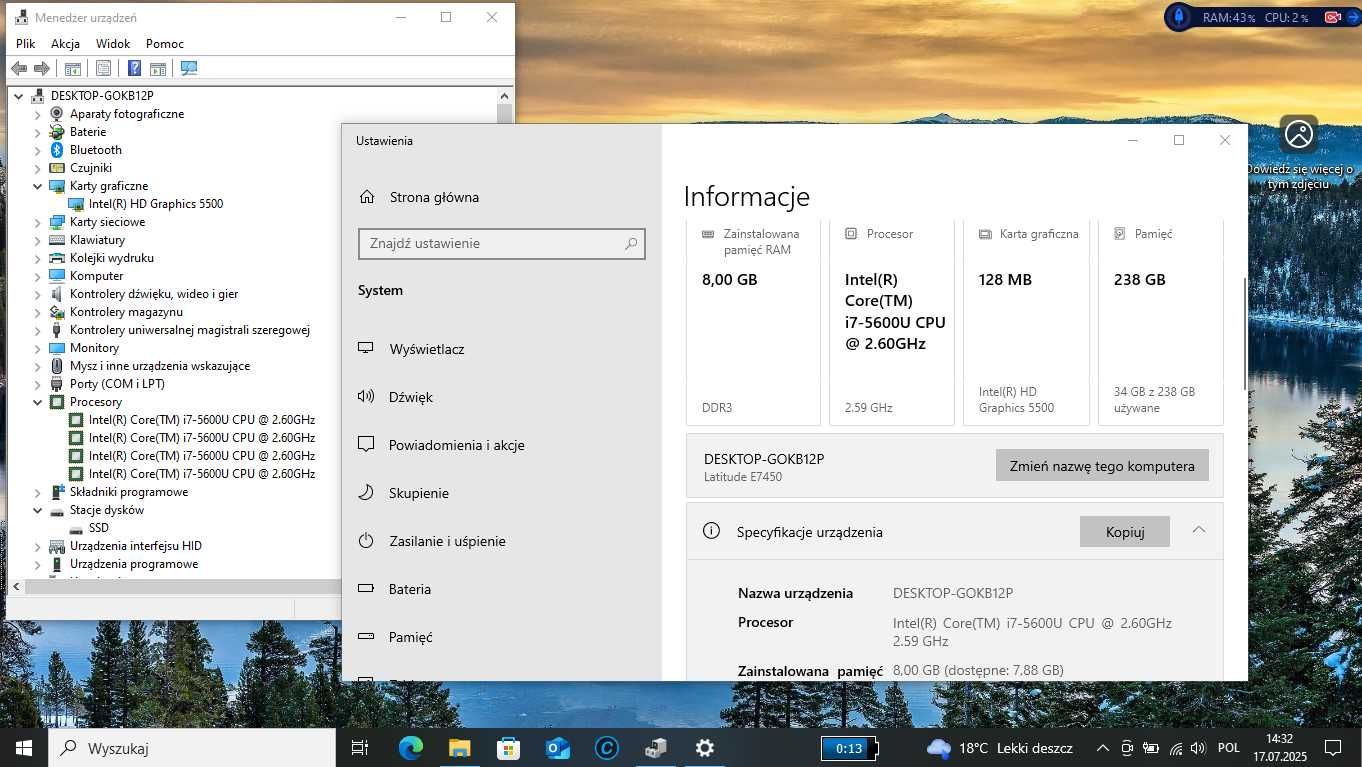Open the Akcja menu
This screenshot has height=767, width=1362.
(65, 44)
